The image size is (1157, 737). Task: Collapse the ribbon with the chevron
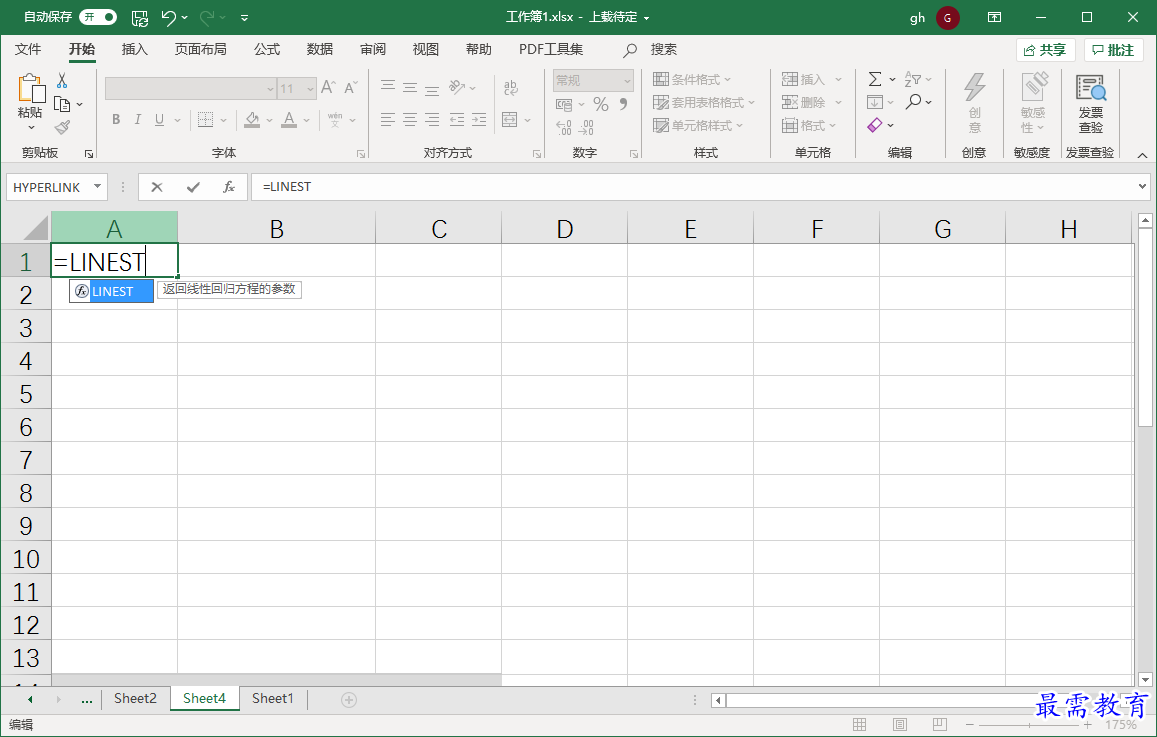[1142, 155]
